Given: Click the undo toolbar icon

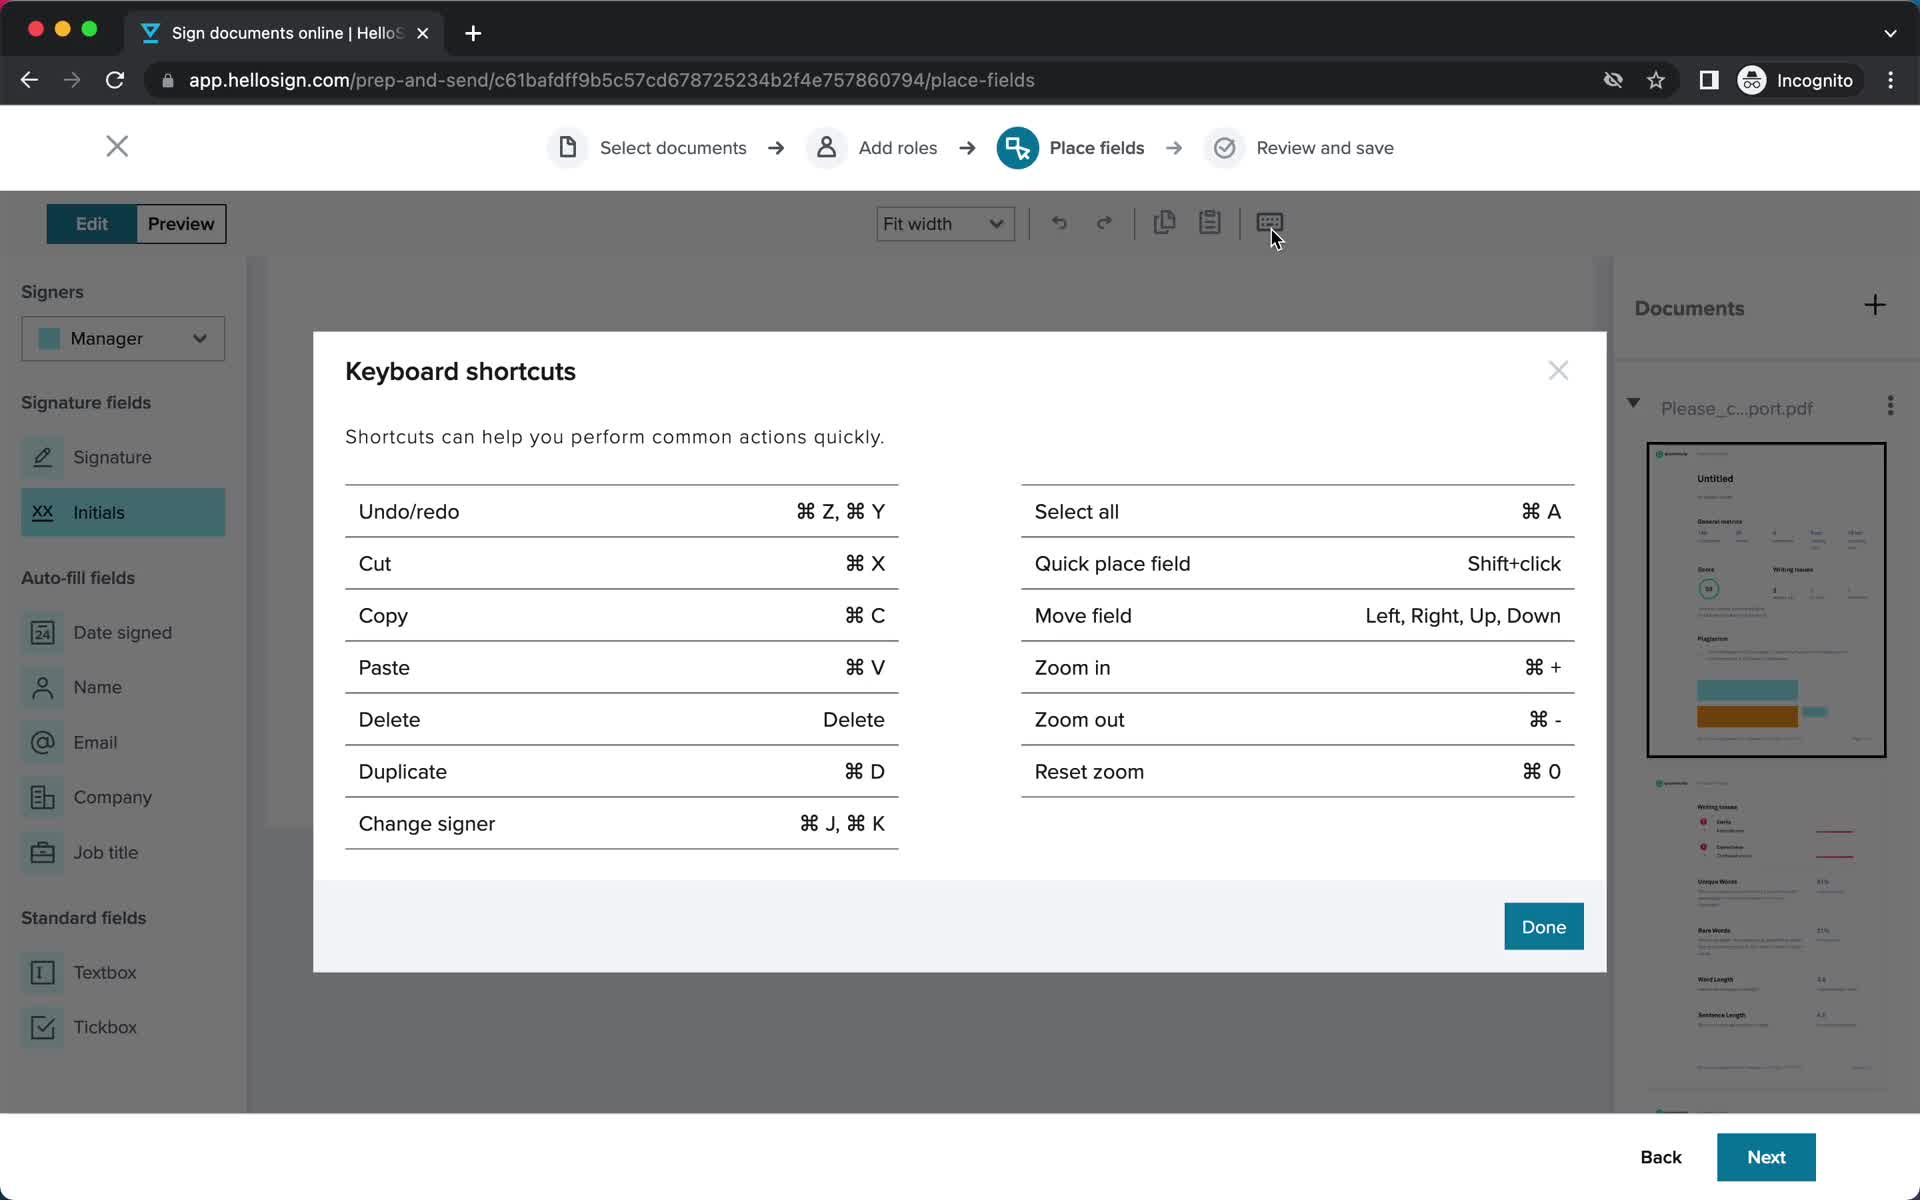Looking at the screenshot, I should [x=1059, y=223].
